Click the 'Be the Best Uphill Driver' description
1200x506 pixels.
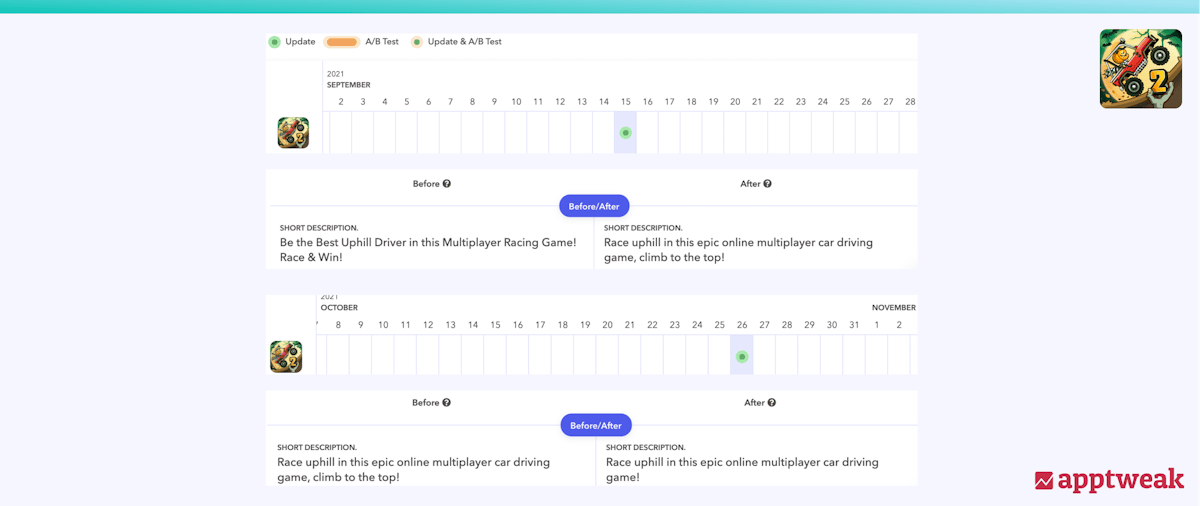coord(428,250)
